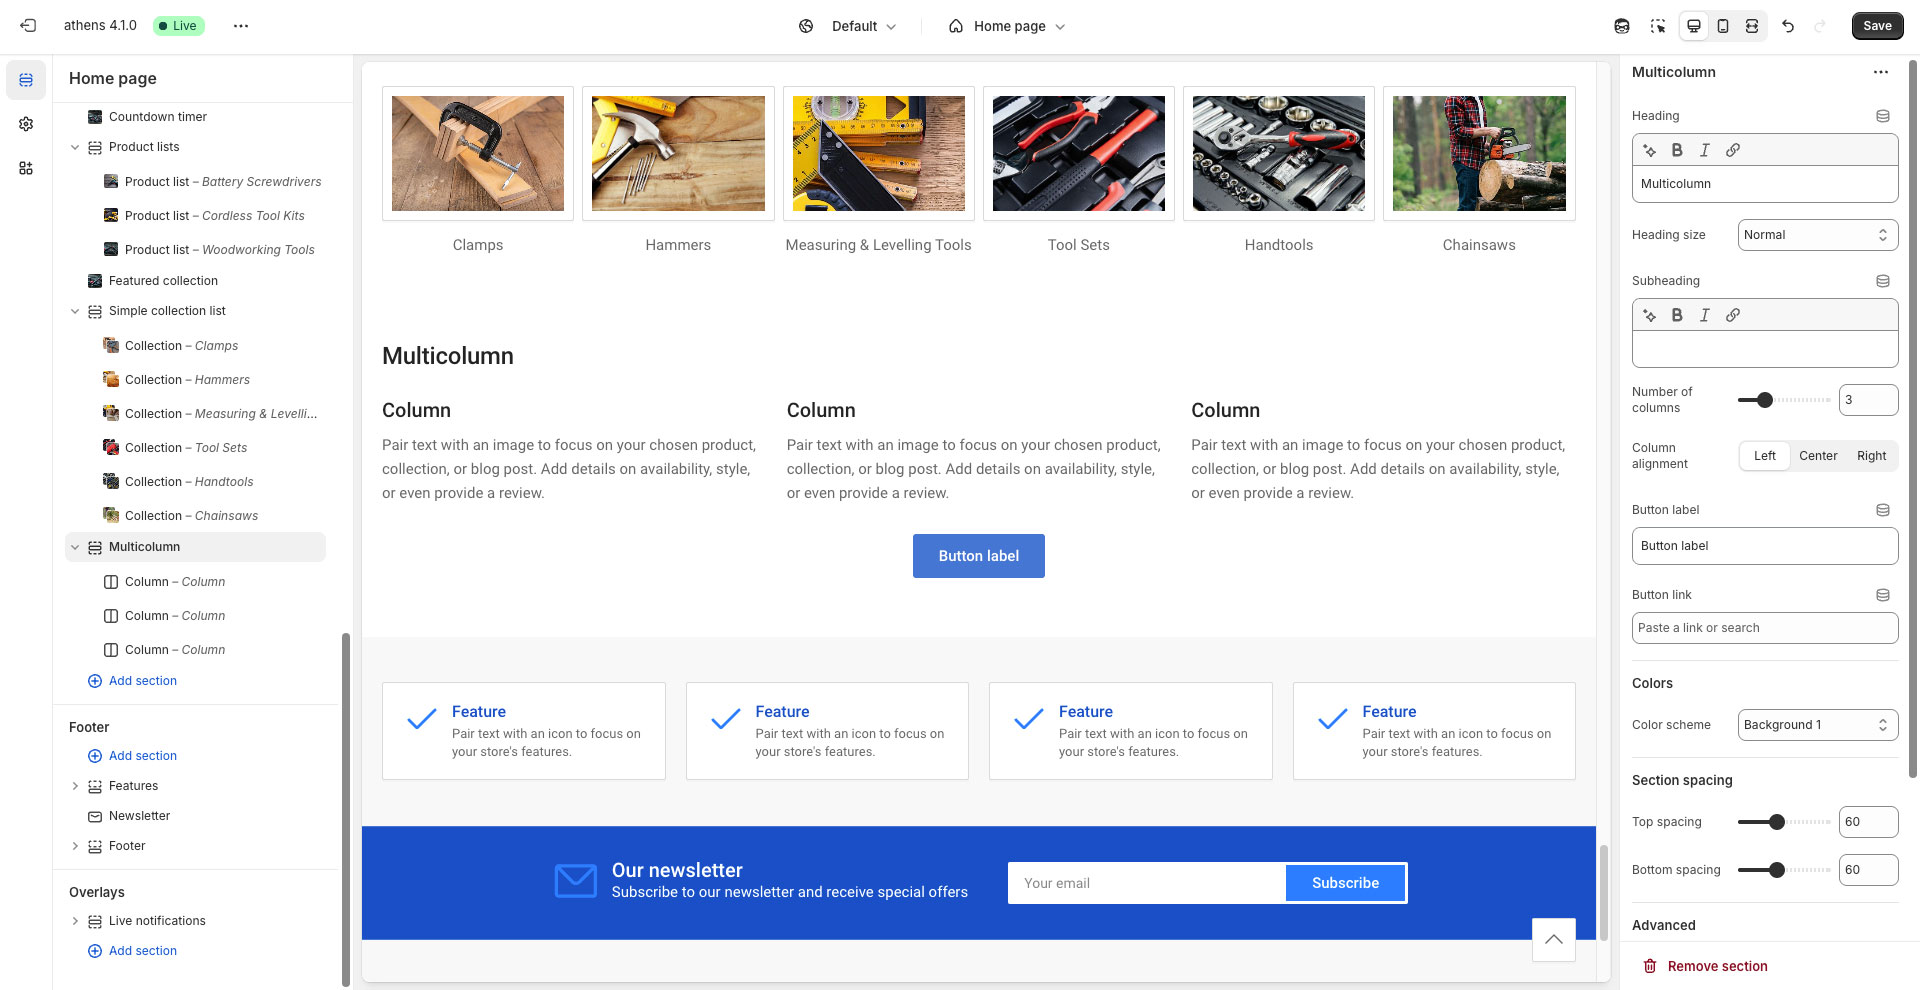Switch to mobile preview icon
The image size is (1920, 990).
1723,26
